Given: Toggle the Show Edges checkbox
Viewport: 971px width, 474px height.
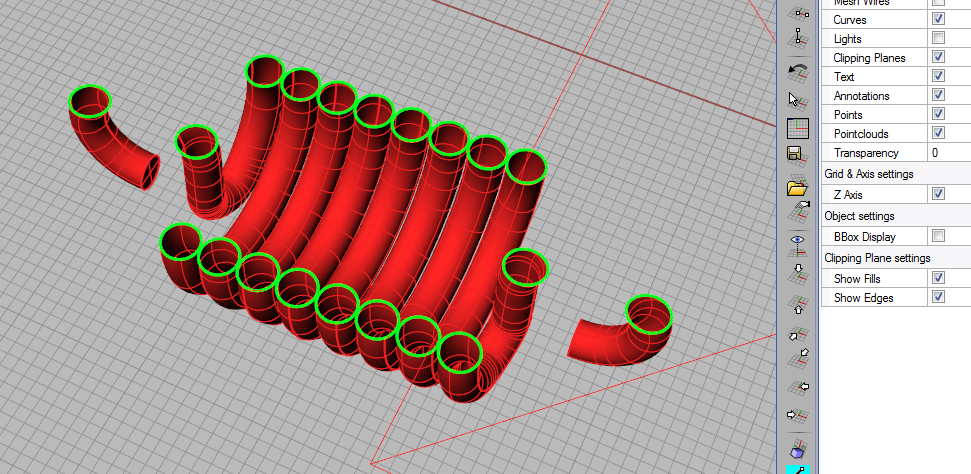Looking at the screenshot, I should (938, 297).
